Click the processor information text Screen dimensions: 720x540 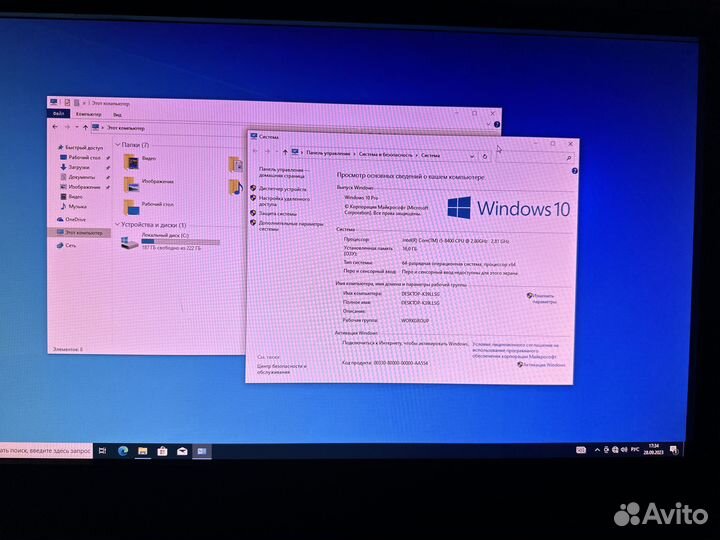[x=456, y=240]
